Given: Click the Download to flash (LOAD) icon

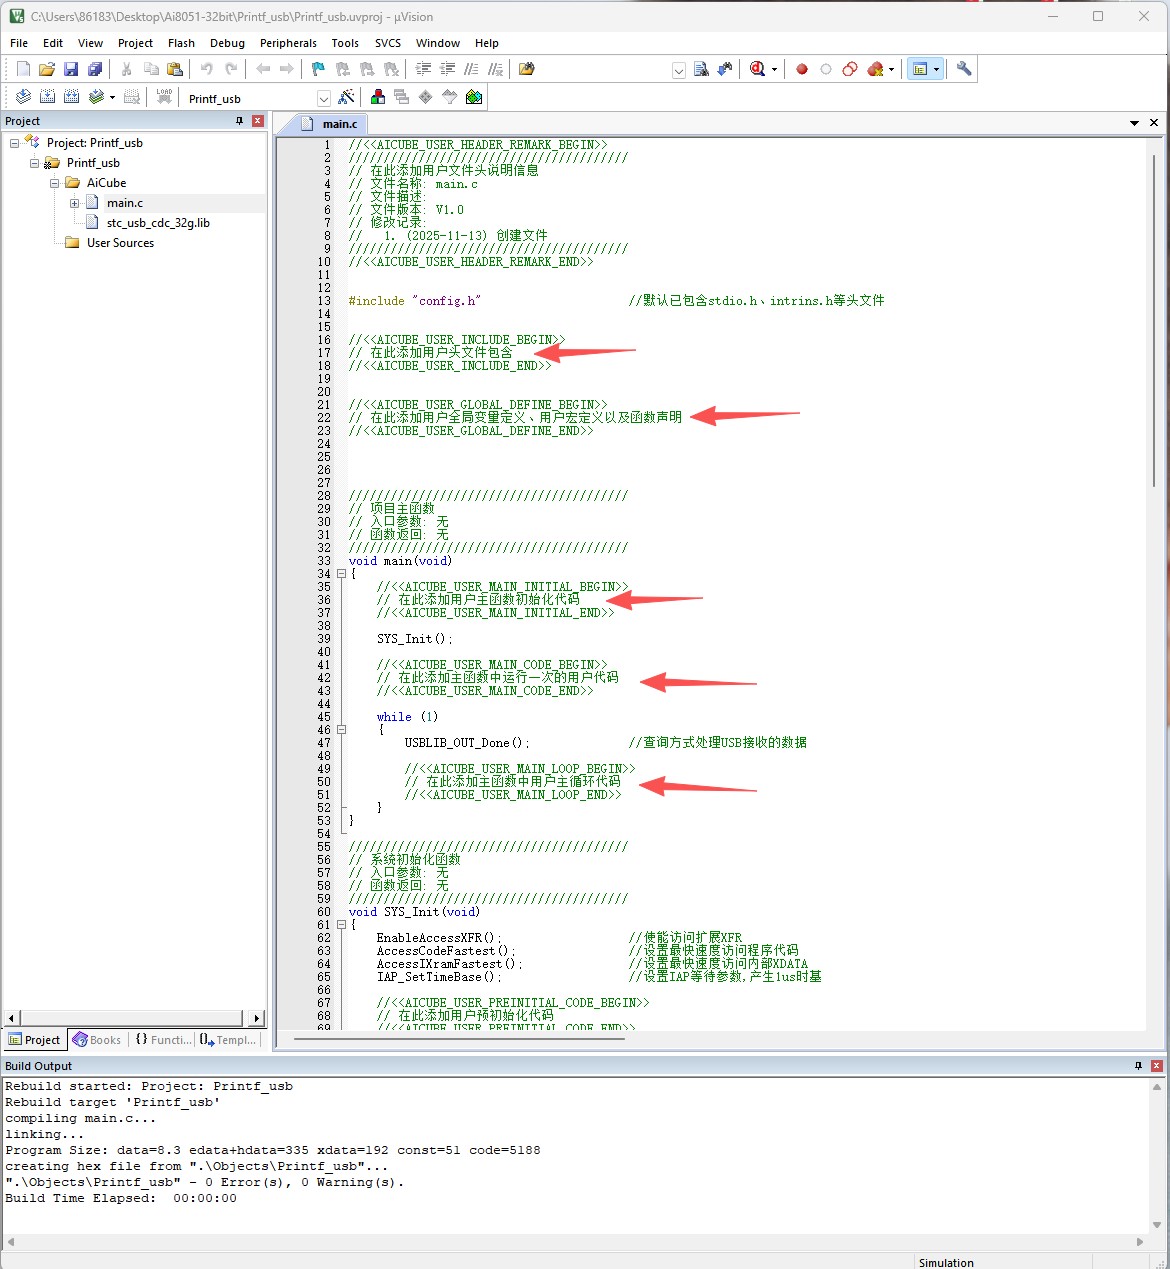Looking at the screenshot, I should click(164, 97).
